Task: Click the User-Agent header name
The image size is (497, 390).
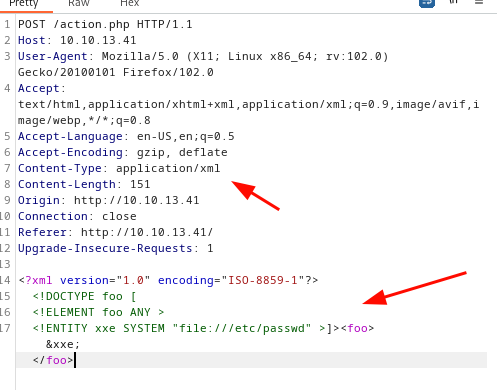Action: [x=53, y=56]
